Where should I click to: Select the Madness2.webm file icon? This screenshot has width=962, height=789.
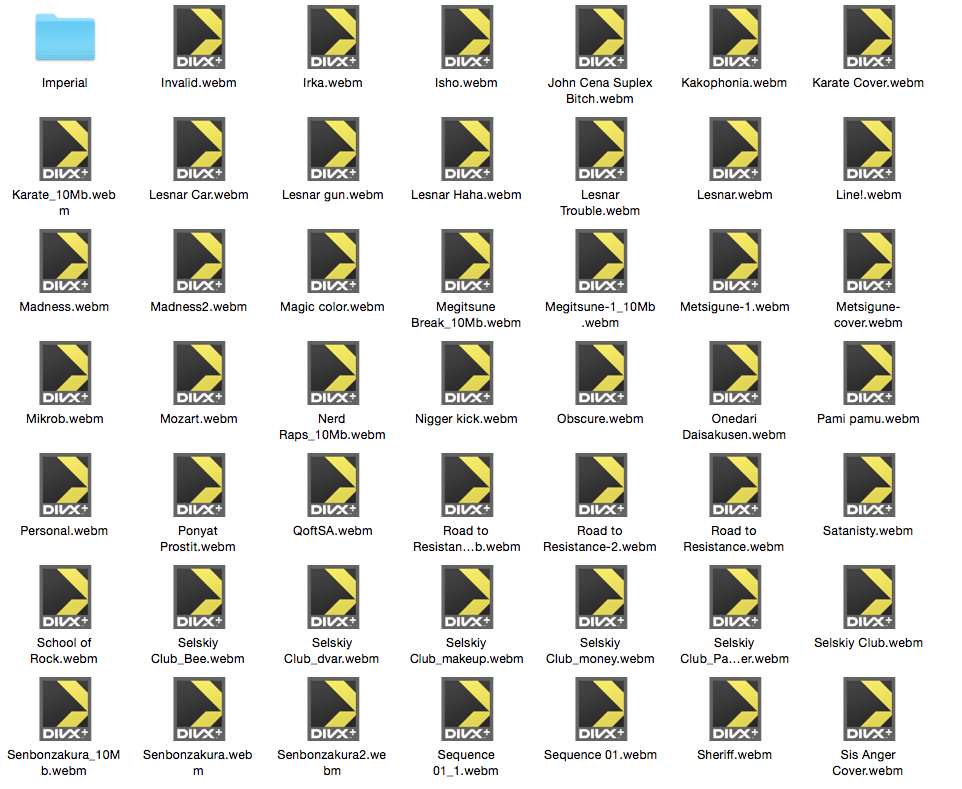(x=199, y=261)
